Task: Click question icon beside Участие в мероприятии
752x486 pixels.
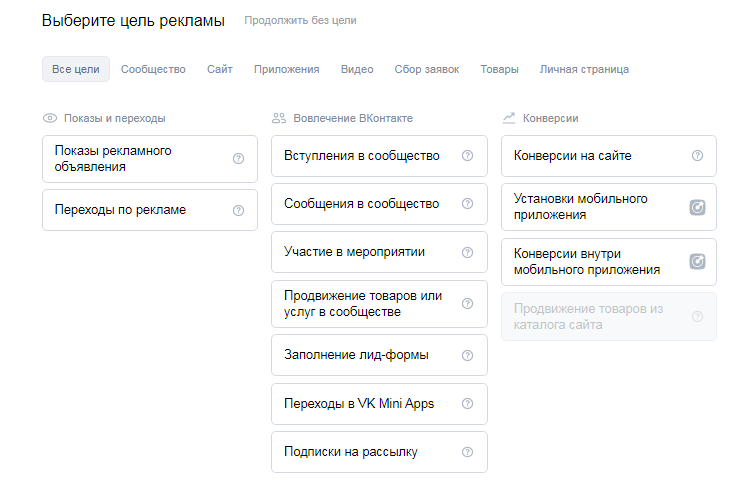Action: [x=467, y=252]
